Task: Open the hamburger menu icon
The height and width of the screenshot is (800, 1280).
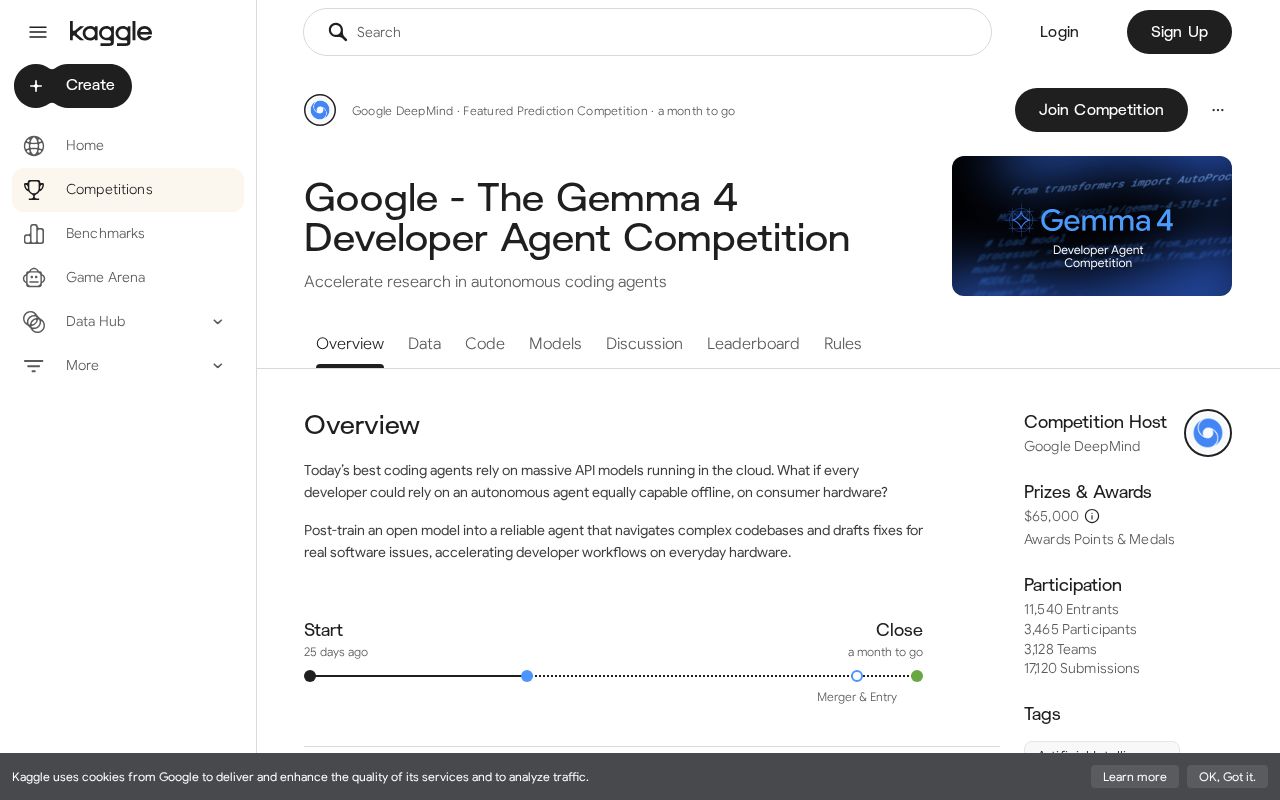Action: 38,32
